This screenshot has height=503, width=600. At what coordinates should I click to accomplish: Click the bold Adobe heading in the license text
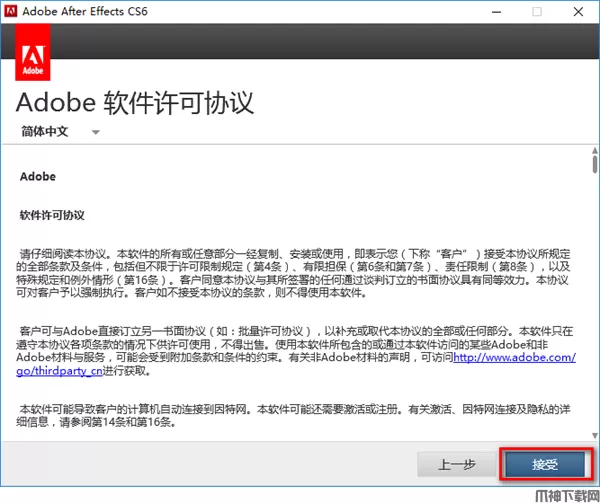pos(38,177)
